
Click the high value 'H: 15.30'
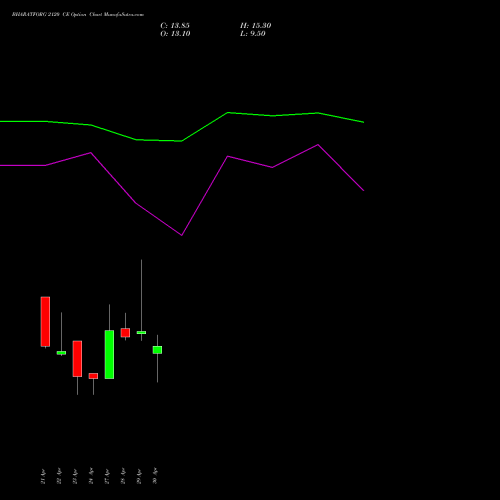click(256, 26)
